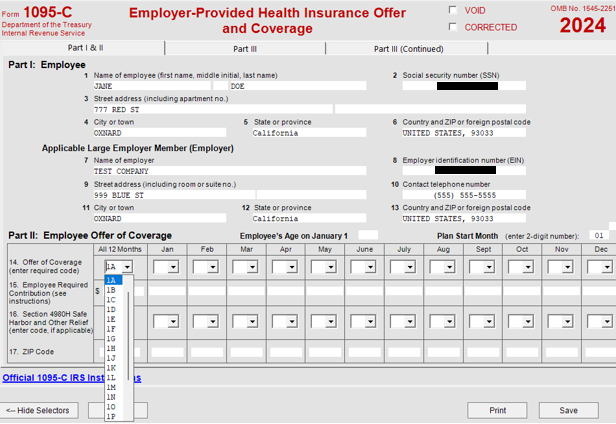Open Oct Section 4980H Safe Harbor dropdown

pos(528,321)
